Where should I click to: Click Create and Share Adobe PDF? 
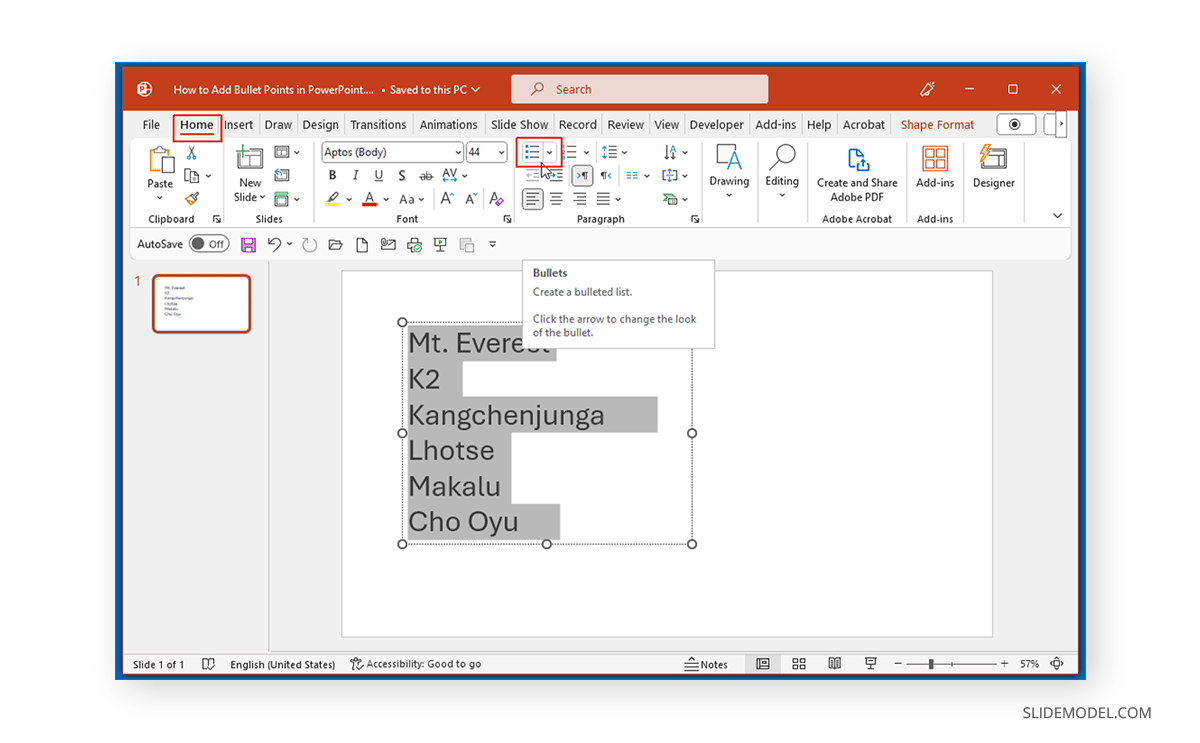click(857, 175)
